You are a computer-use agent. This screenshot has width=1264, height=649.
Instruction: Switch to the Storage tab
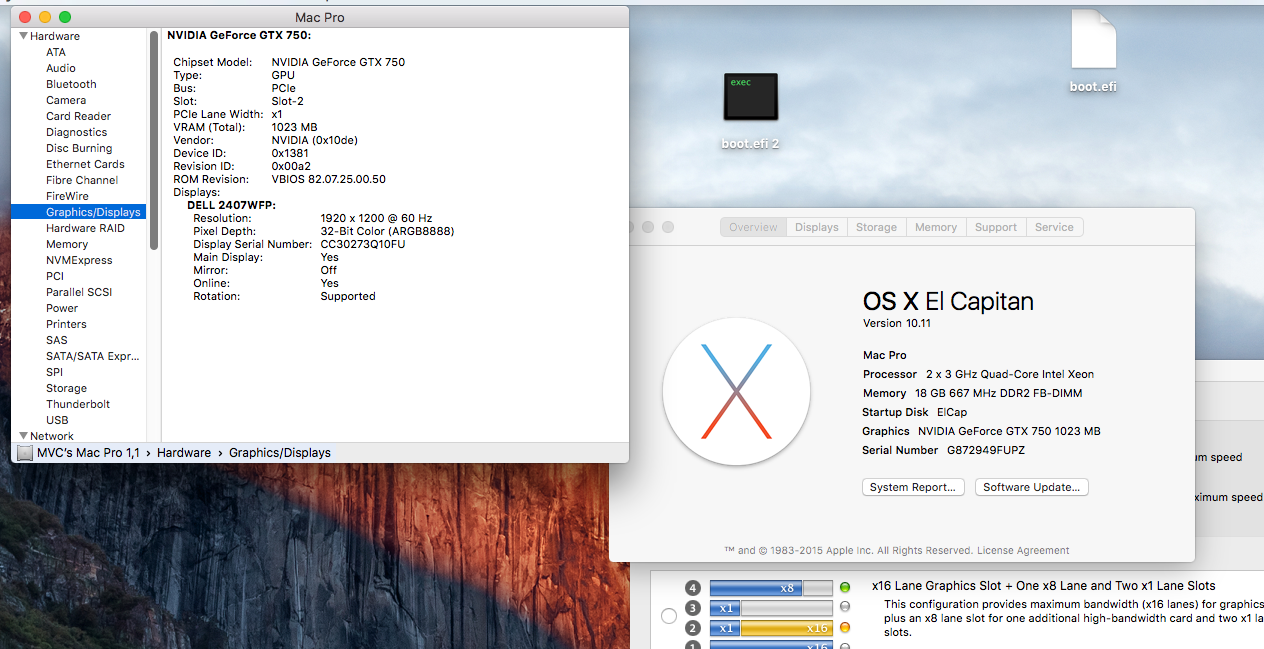pos(876,227)
